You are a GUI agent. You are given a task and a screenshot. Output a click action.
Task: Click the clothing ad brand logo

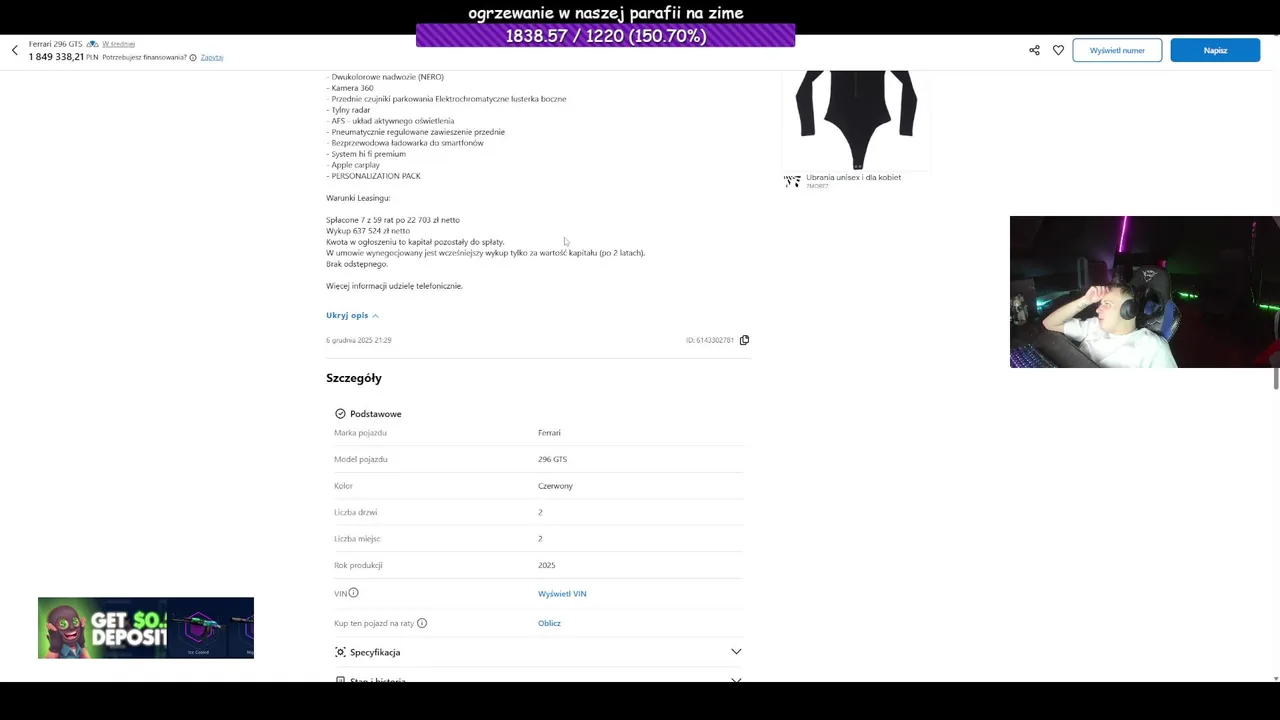pyautogui.click(x=792, y=181)
